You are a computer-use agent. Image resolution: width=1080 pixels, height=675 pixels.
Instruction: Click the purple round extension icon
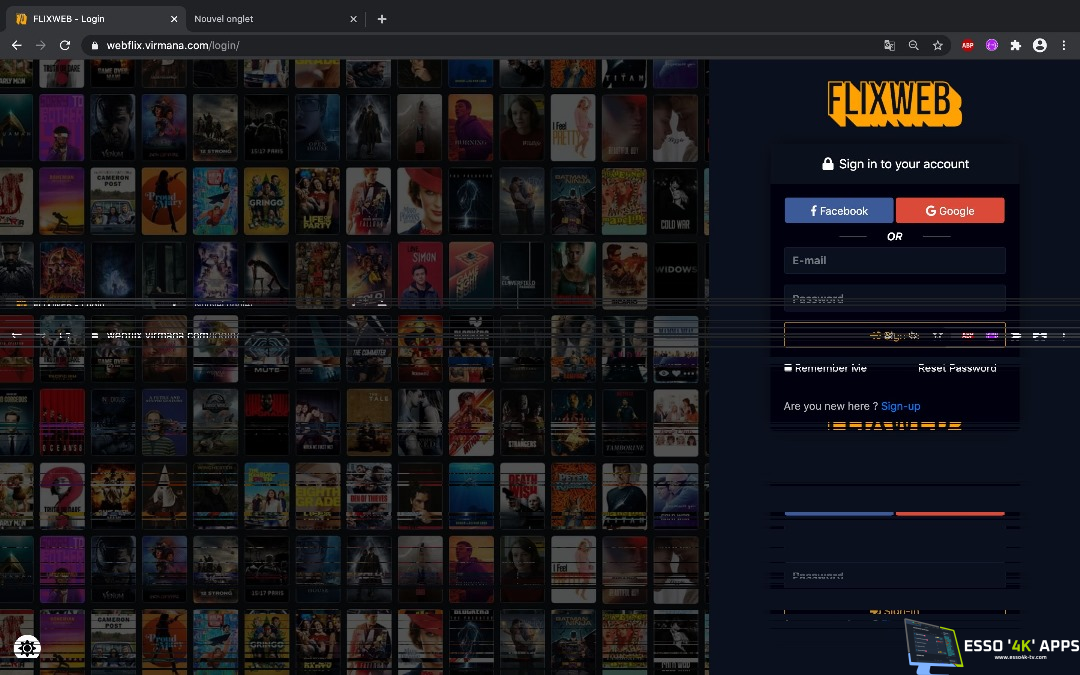click(x=992, y=45)
